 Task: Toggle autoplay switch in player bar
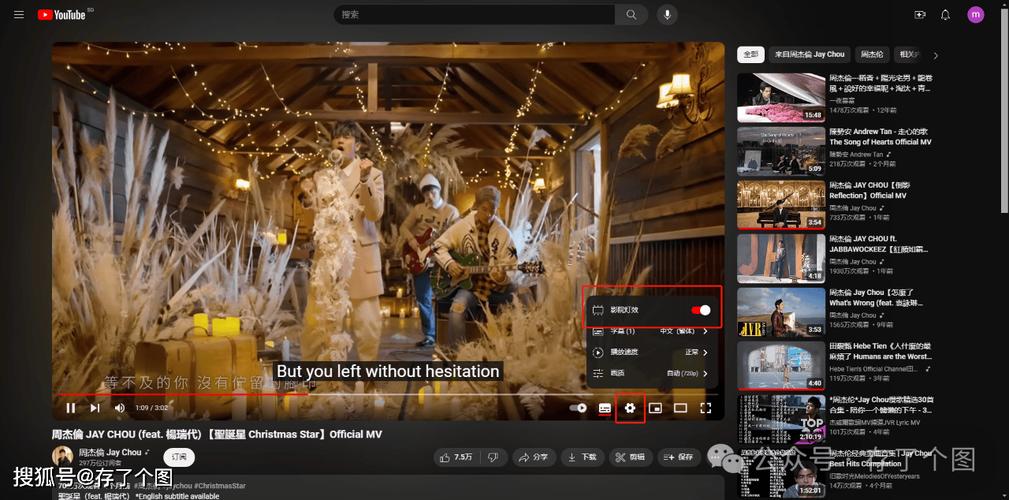point(578,408)
